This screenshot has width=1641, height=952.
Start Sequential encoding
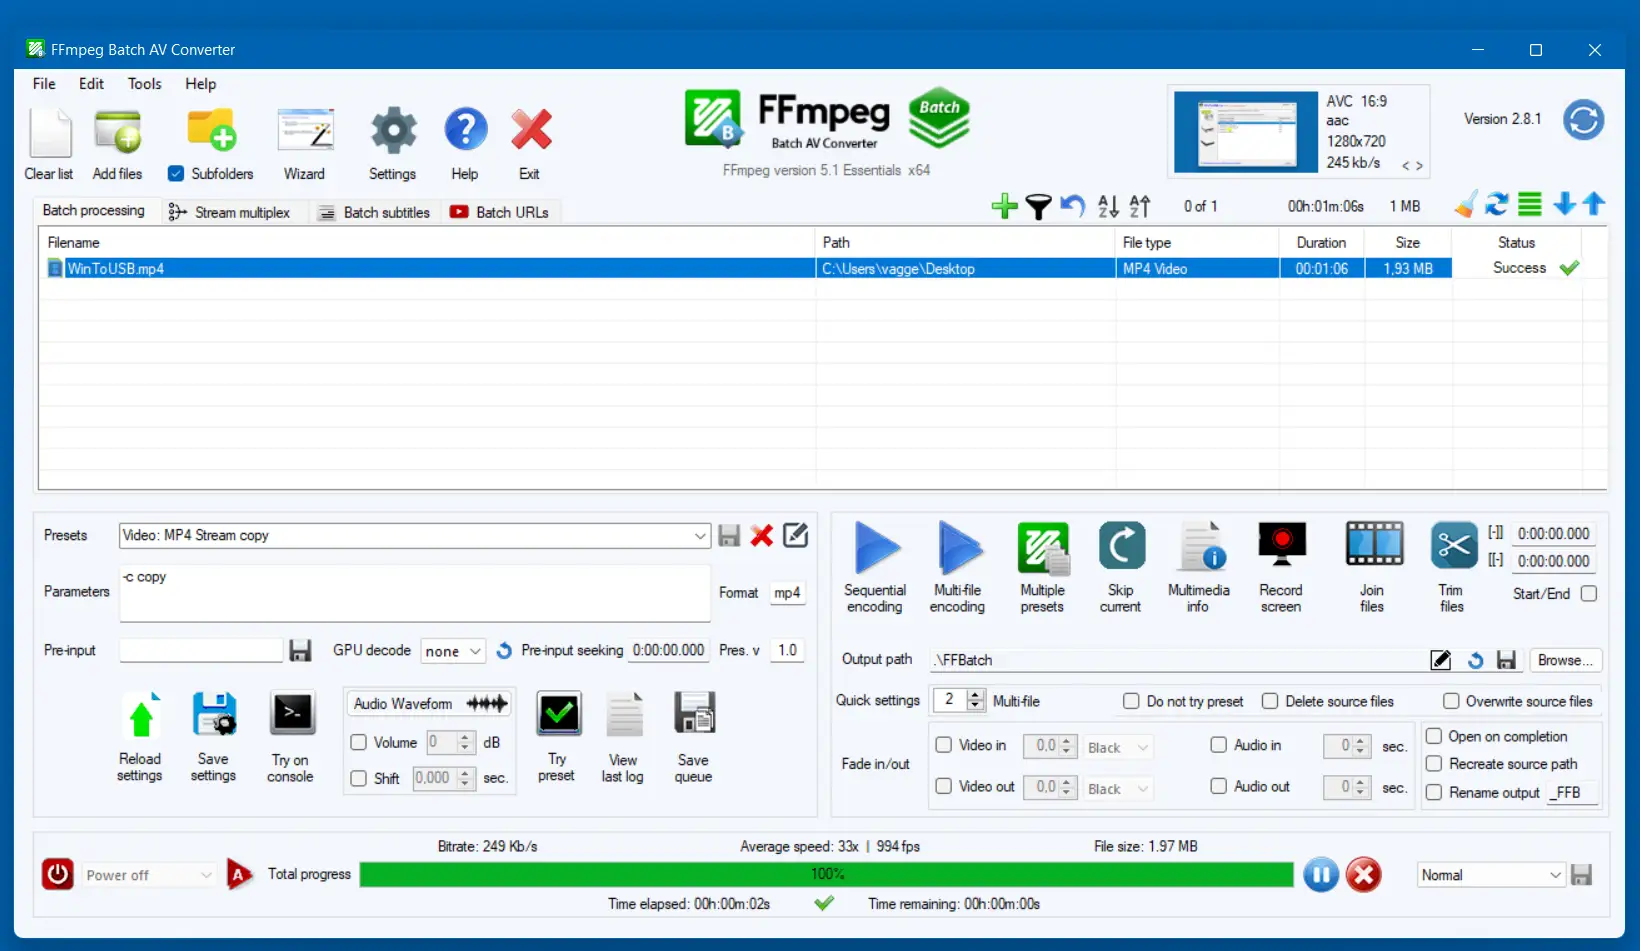876,548
